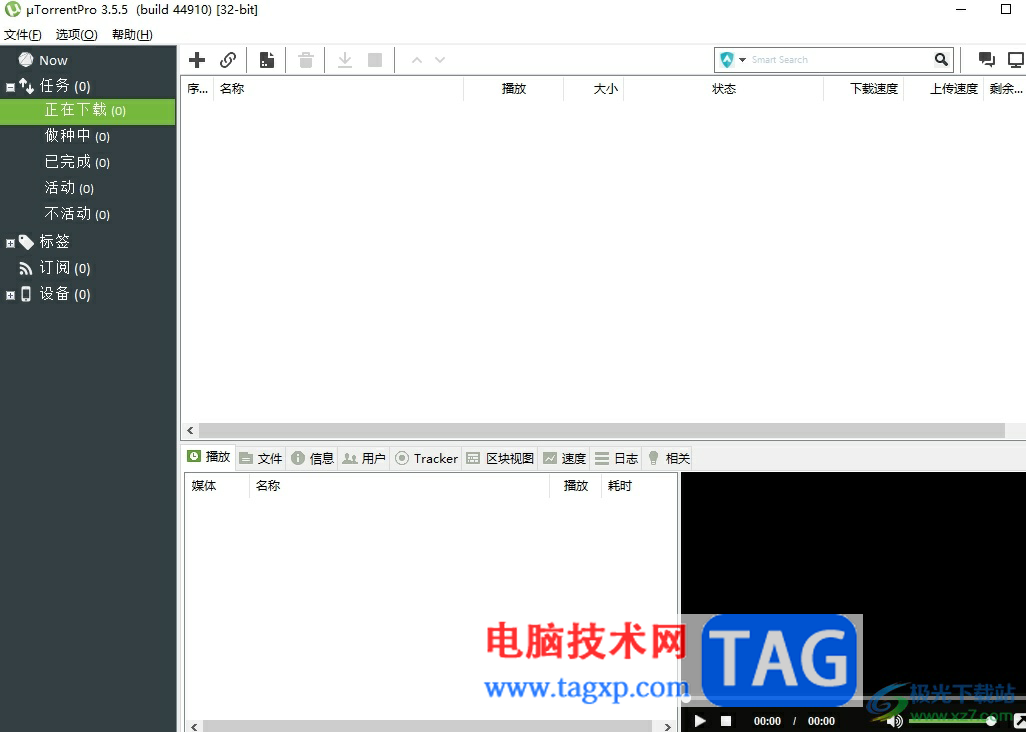Stop playback in the media player
The image size is (1026, 732).
coord(726,721)
